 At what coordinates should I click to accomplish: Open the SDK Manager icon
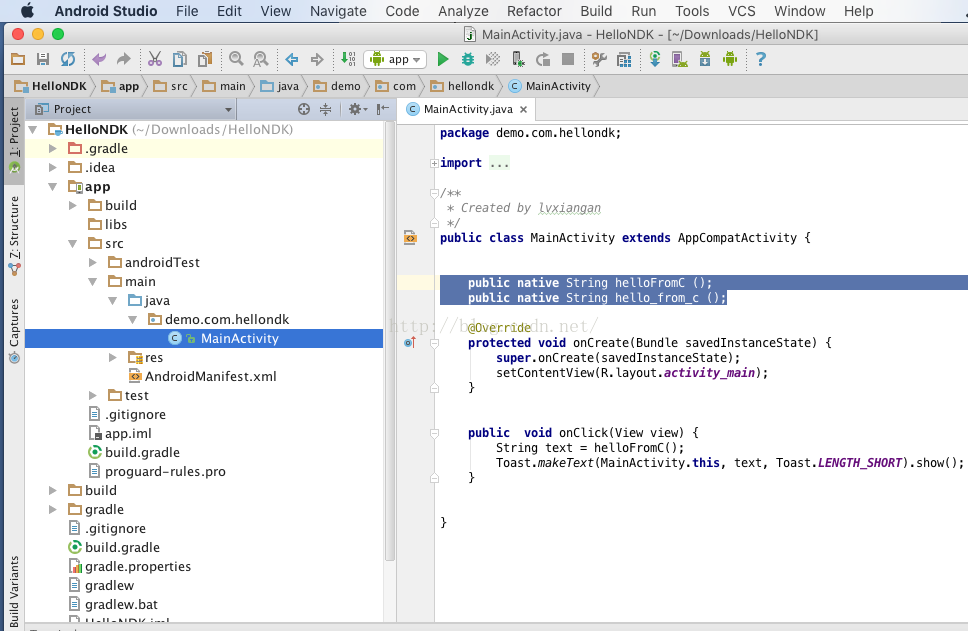705,59
